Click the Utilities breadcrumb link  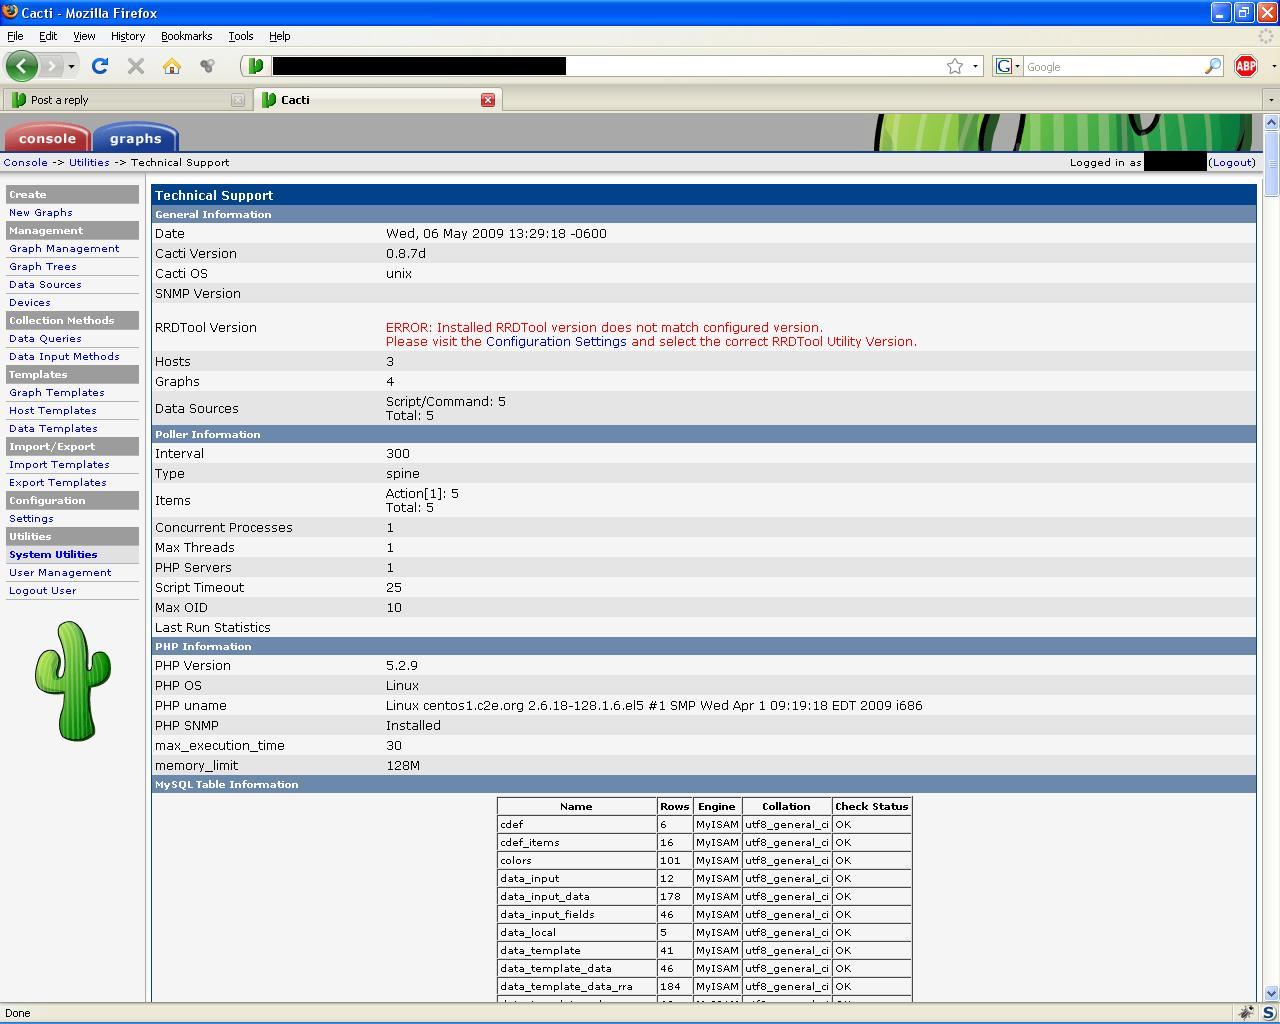[89, 162]
